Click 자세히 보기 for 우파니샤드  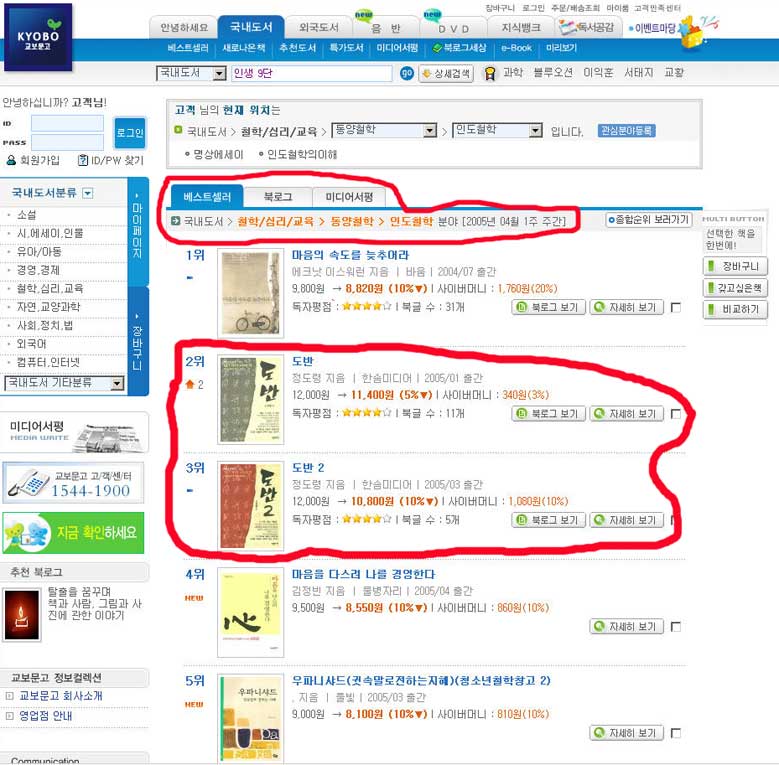click(626, 733)
